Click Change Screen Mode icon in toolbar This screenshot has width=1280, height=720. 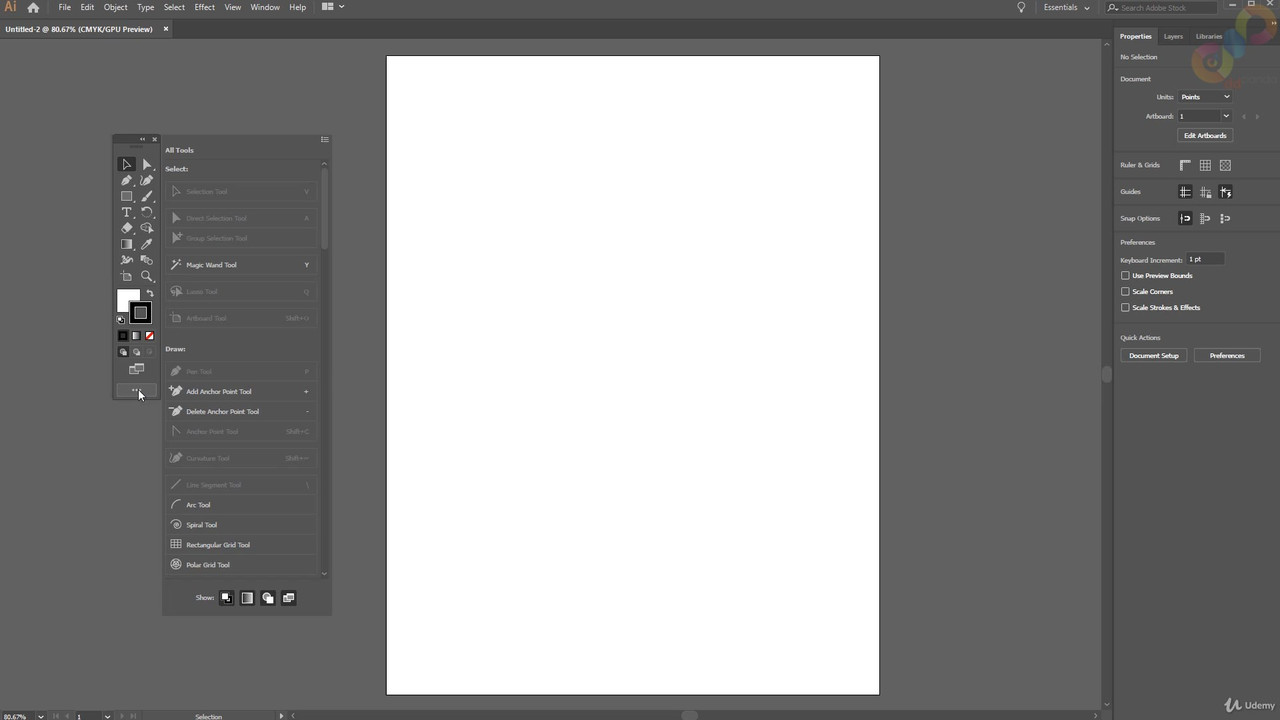136,370
